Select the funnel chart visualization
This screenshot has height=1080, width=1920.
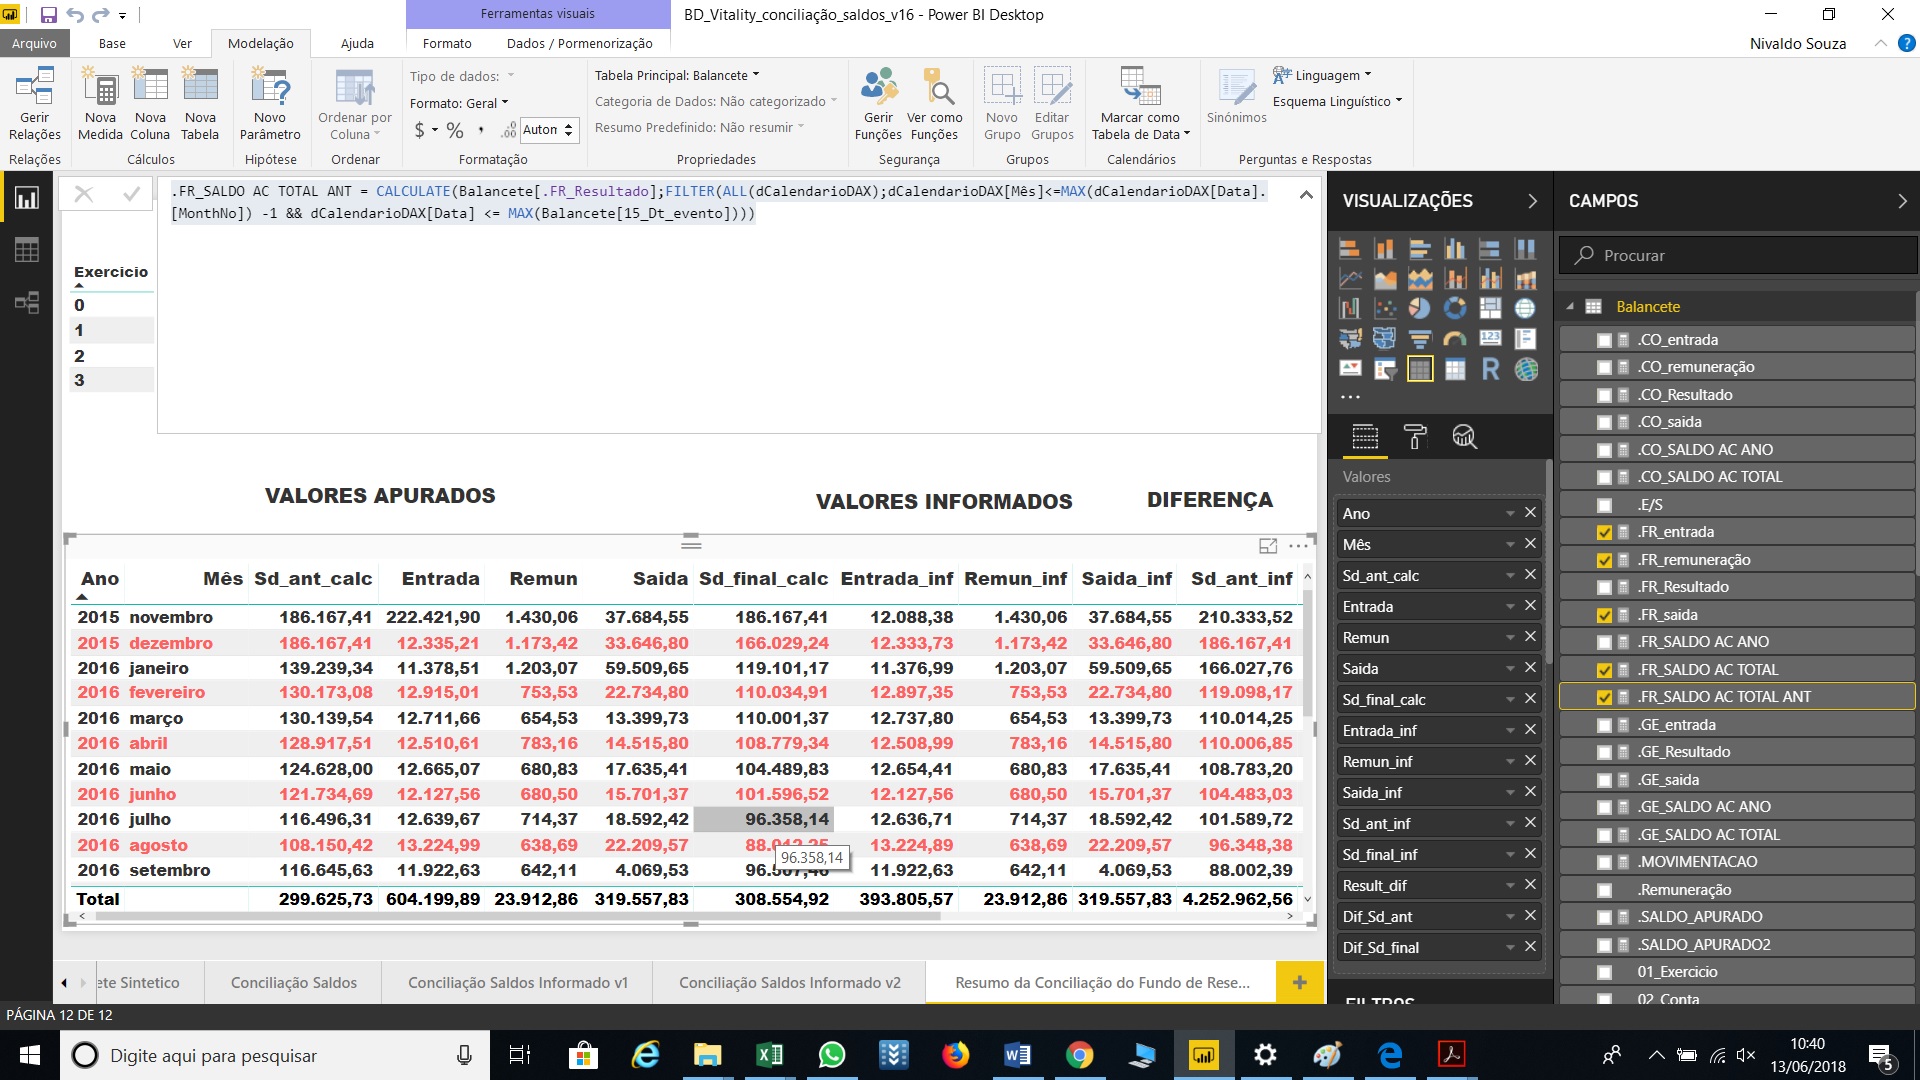1419,340
